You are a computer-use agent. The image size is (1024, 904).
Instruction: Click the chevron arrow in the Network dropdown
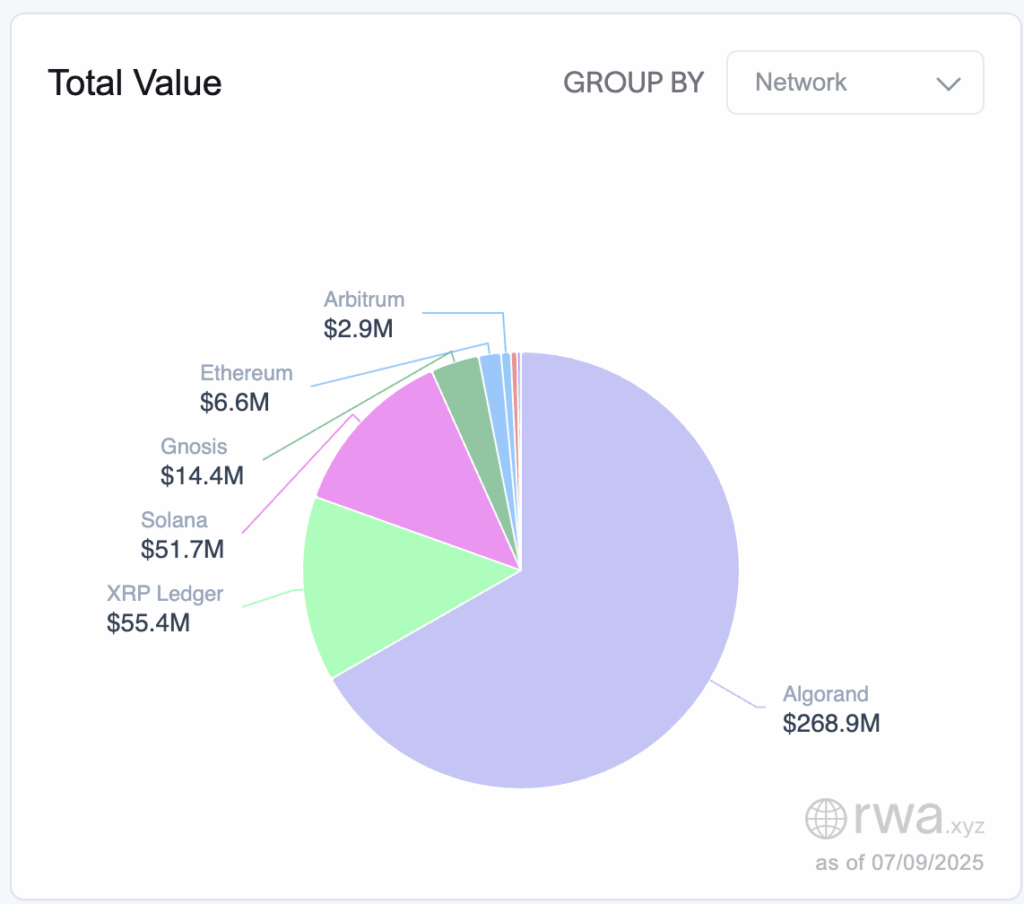[x=947, y=83]
